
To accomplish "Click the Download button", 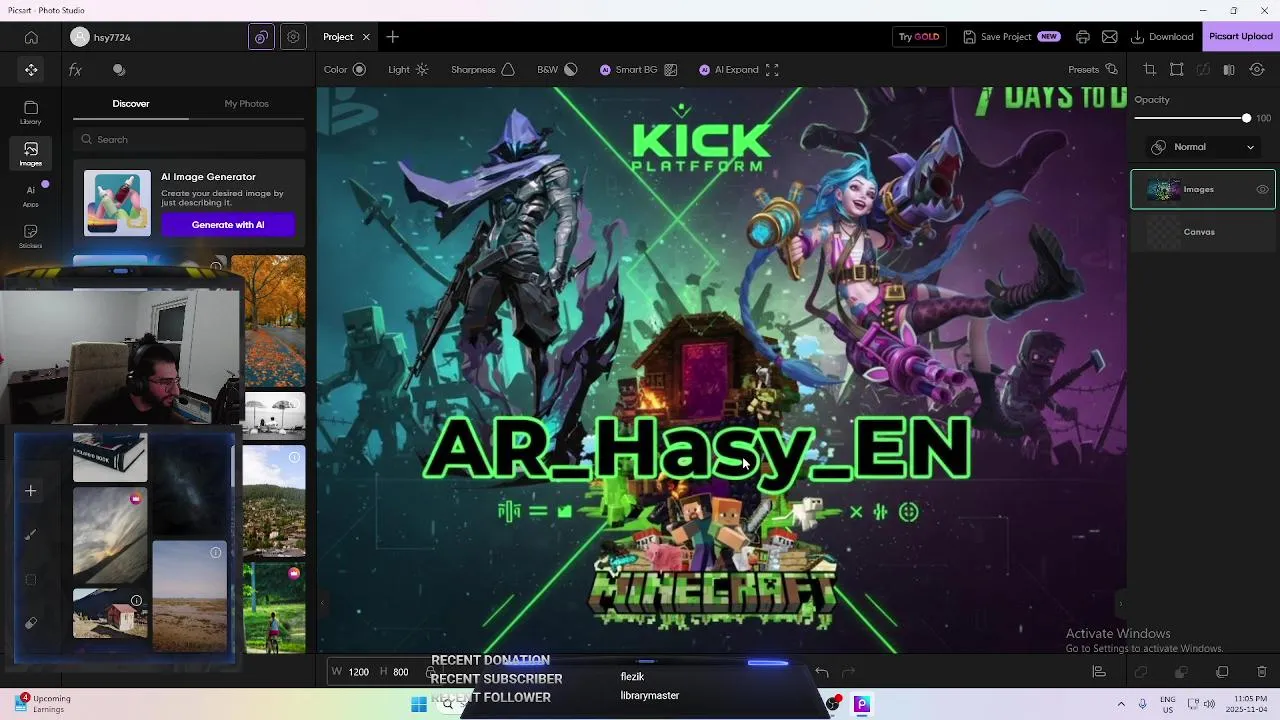I will tap(1162, 37).
